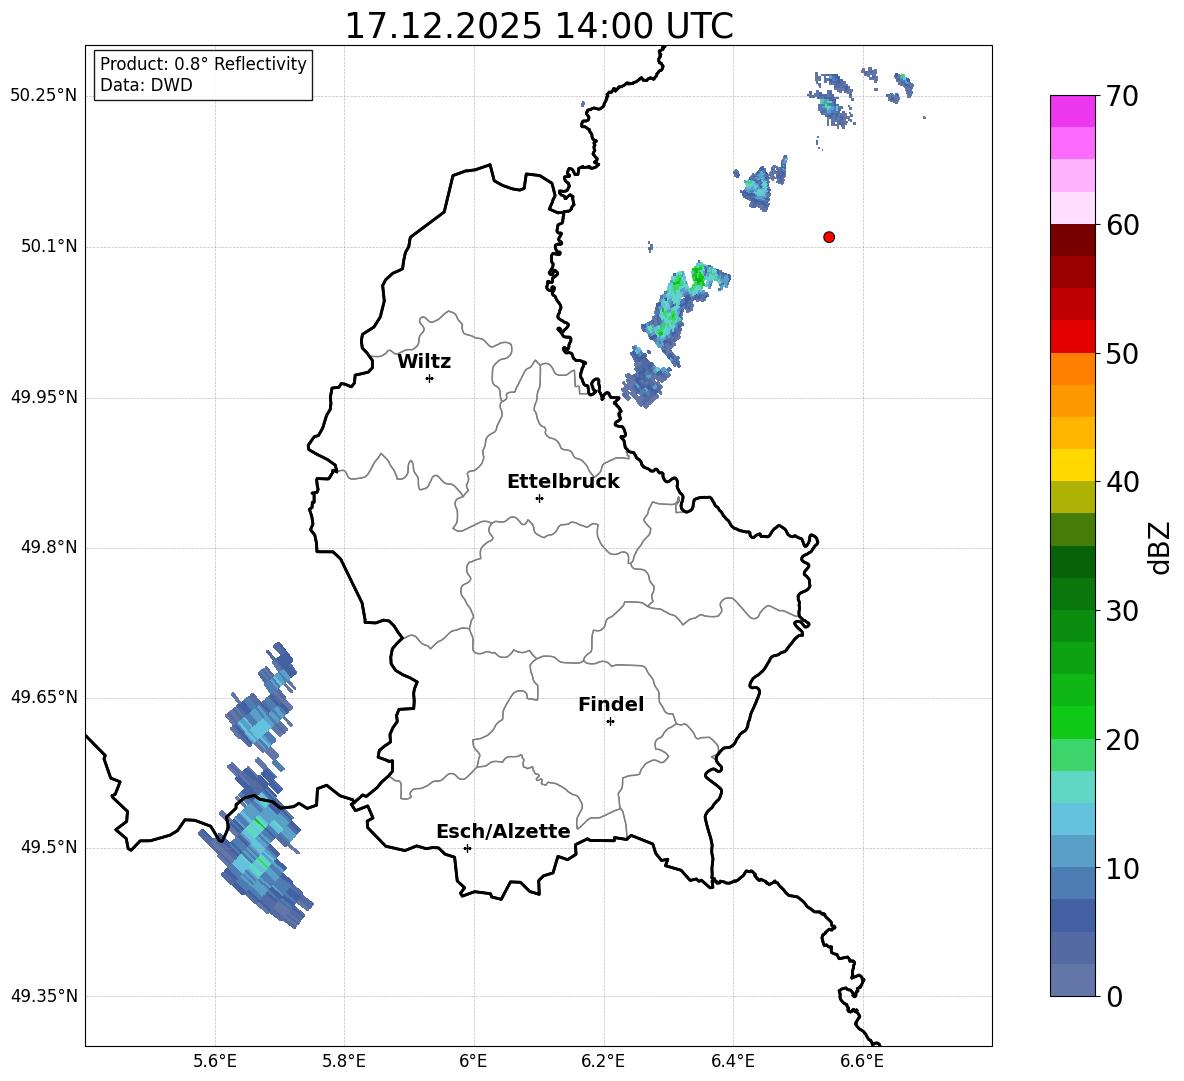
Task: Click the colorbar tick label 50
Action: click(1122, 354)
